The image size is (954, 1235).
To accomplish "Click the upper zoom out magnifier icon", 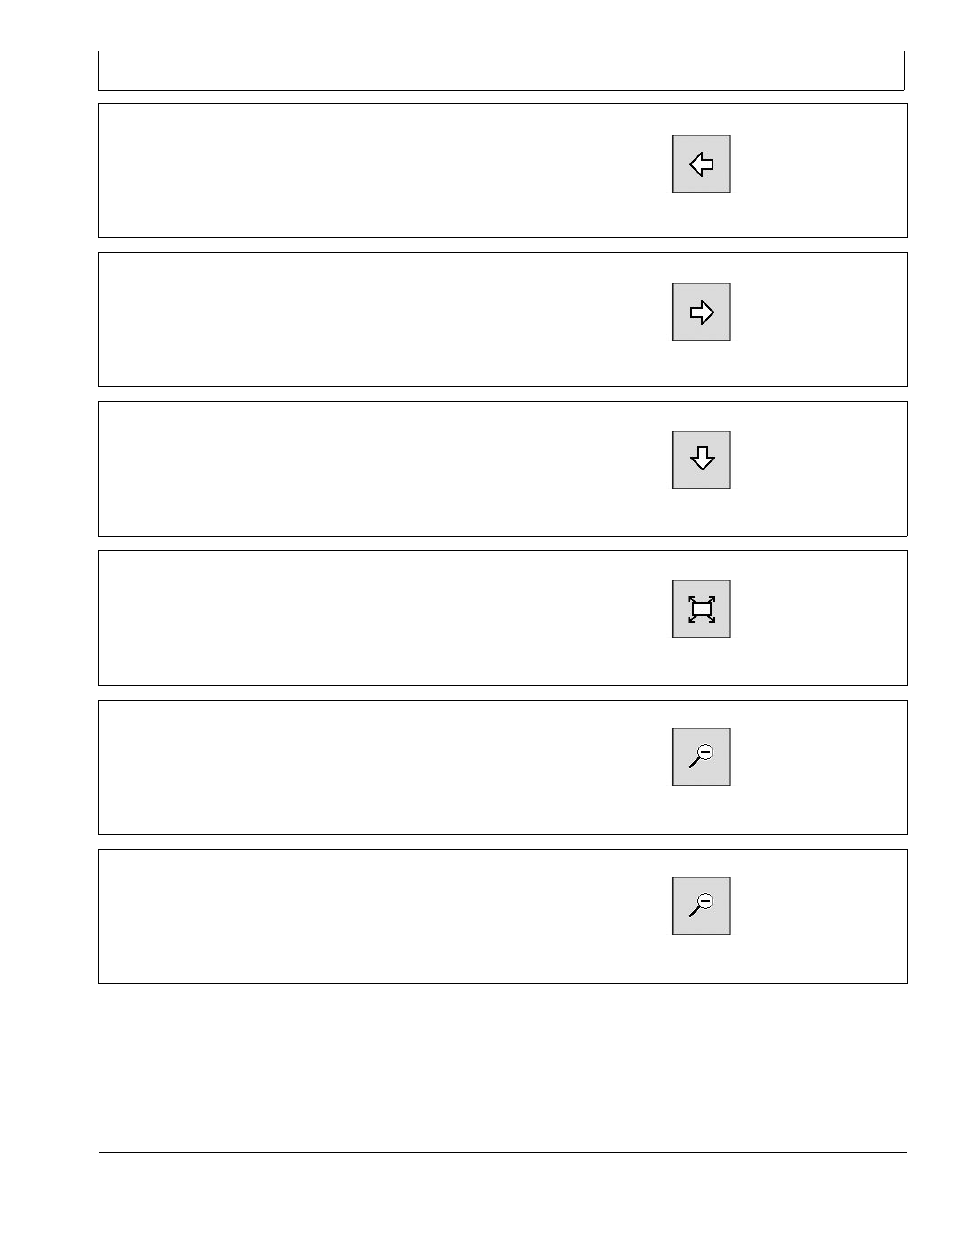I will coord(701,757).
